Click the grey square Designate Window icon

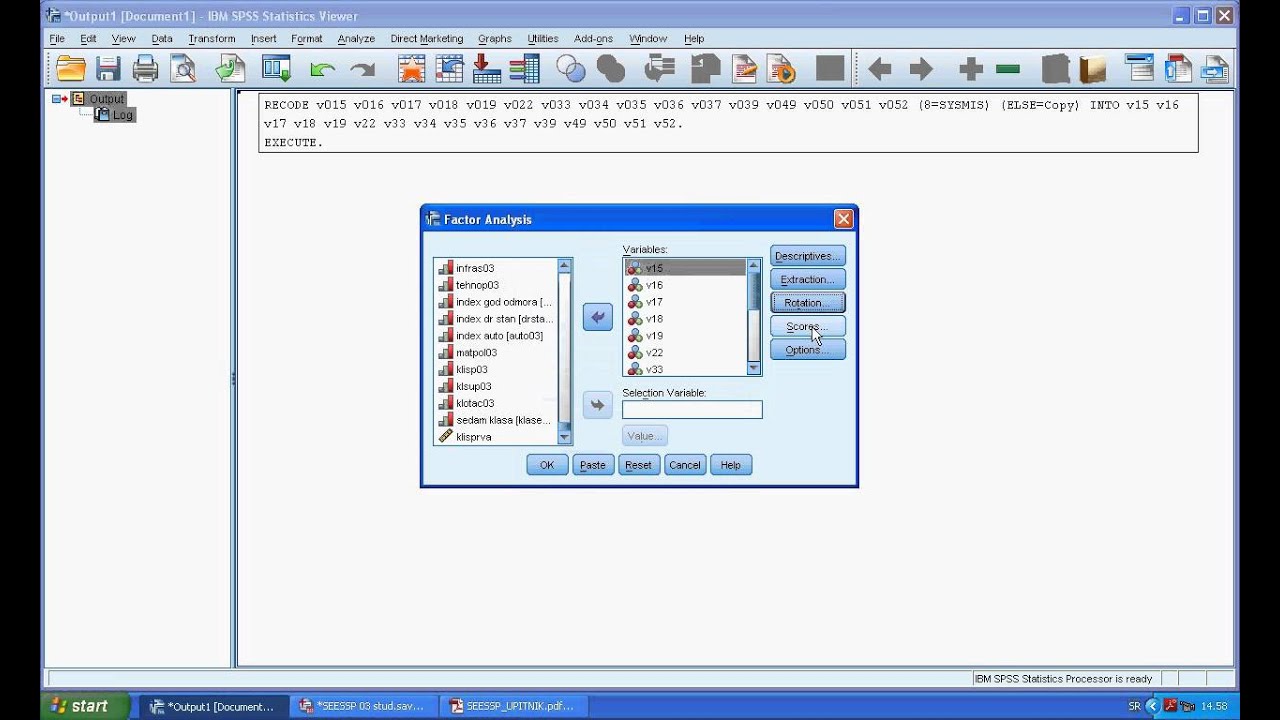(x=830, y=69)
